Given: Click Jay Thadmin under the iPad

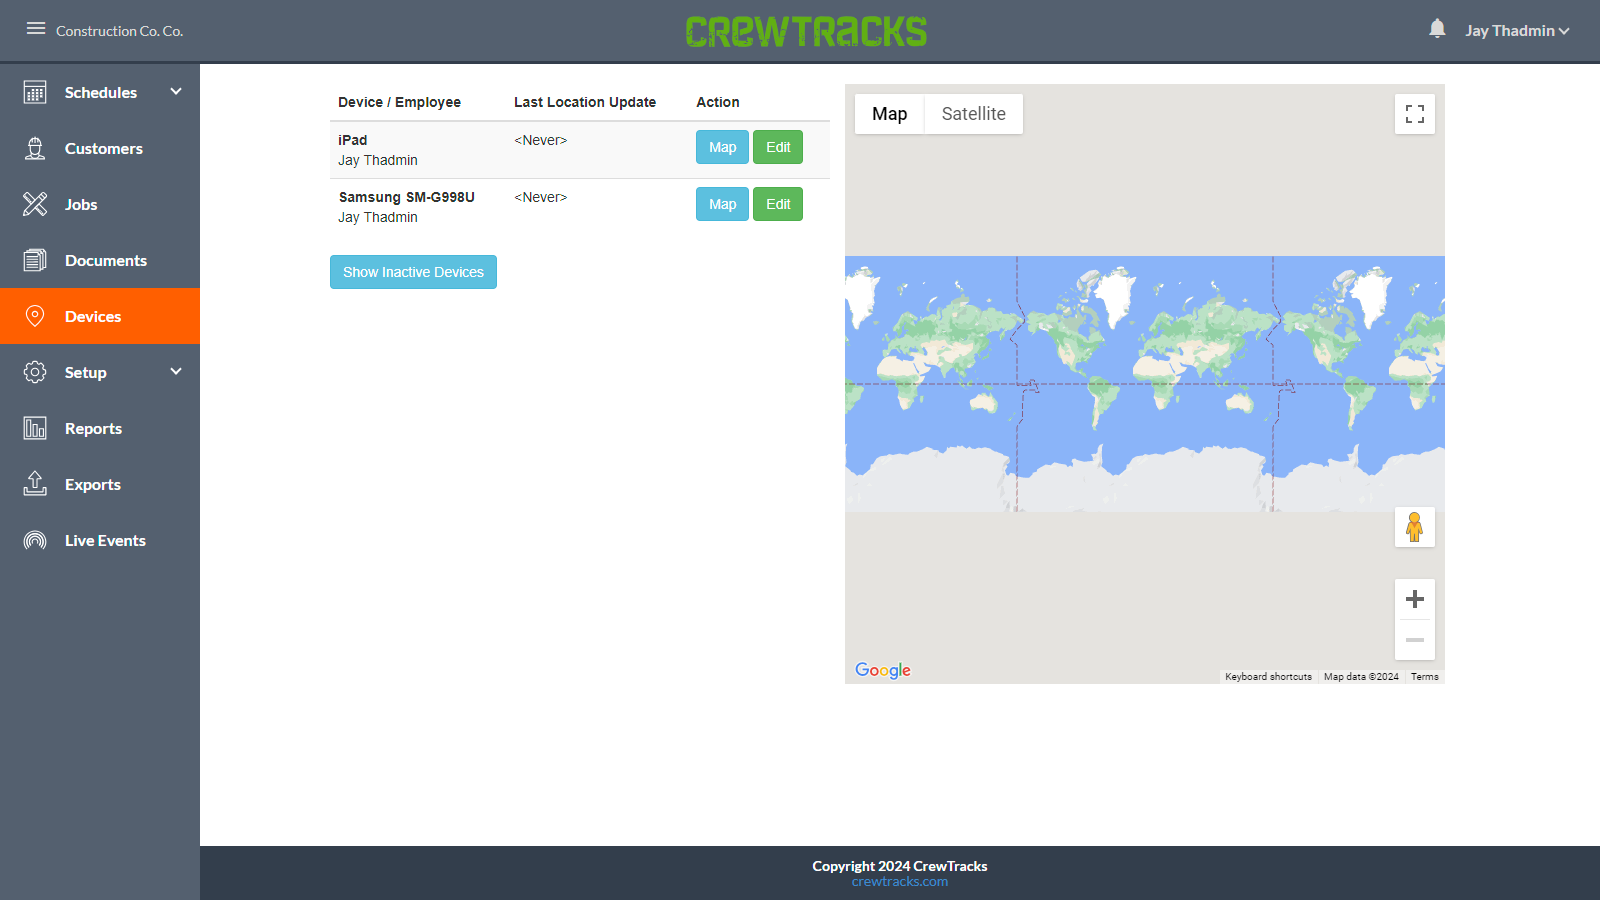Looking at the screenshot, I should point(378,160).
